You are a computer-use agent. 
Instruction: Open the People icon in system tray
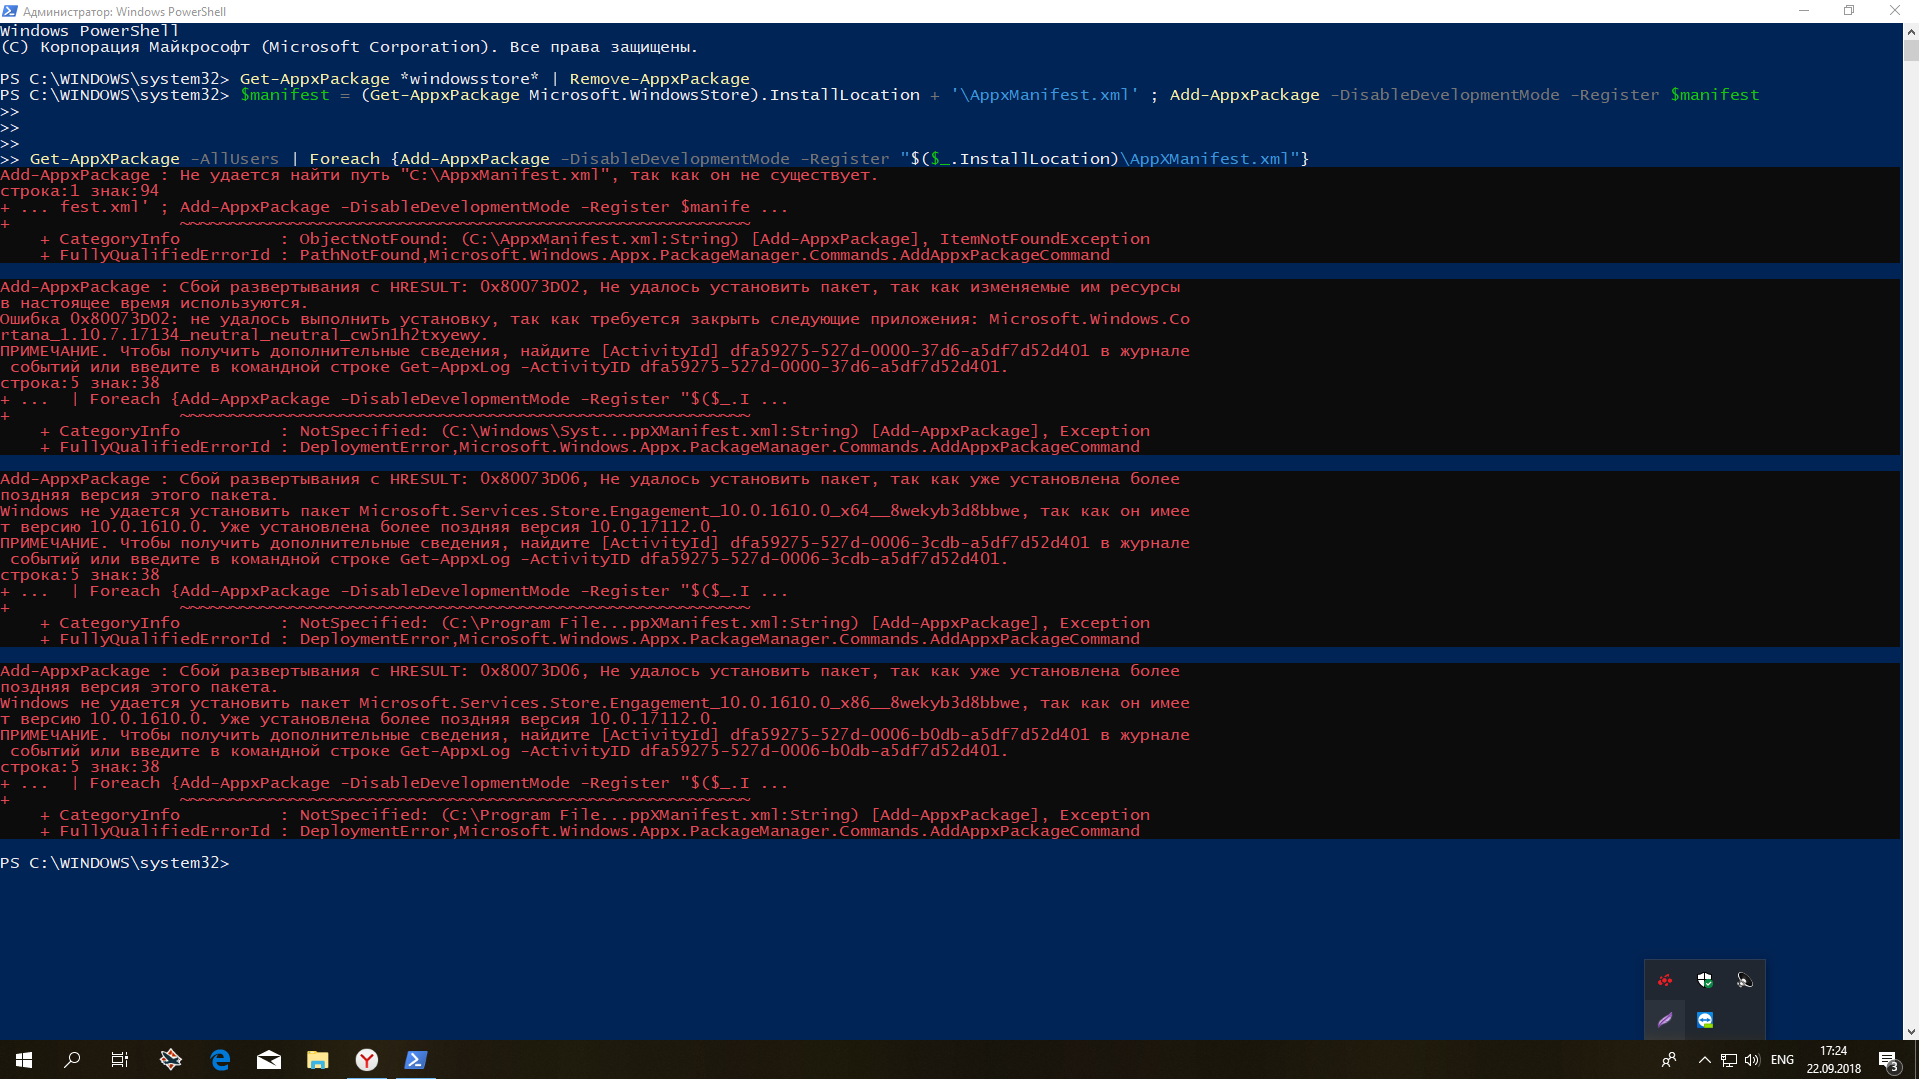pos(1669,1060)
